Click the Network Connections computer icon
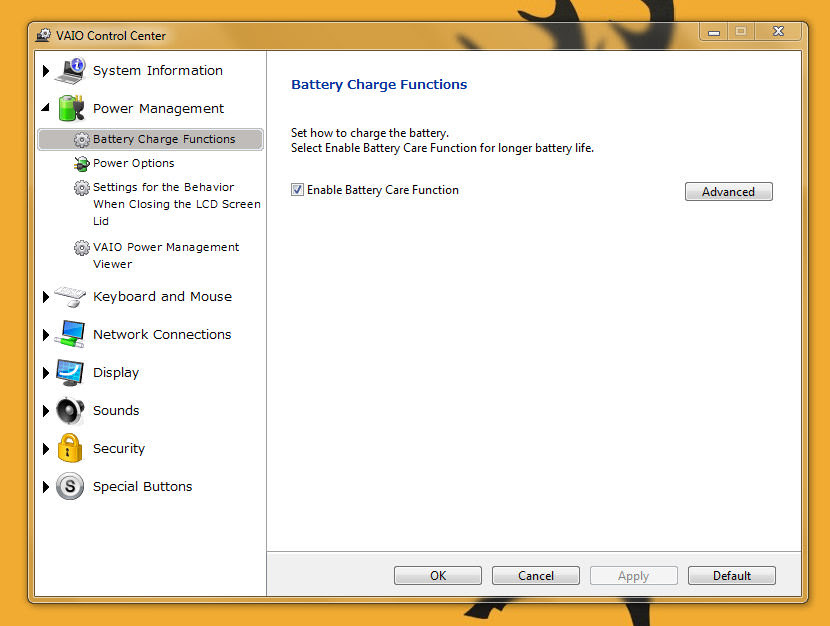The image size is (830, 626). click(x=71, y=334)
